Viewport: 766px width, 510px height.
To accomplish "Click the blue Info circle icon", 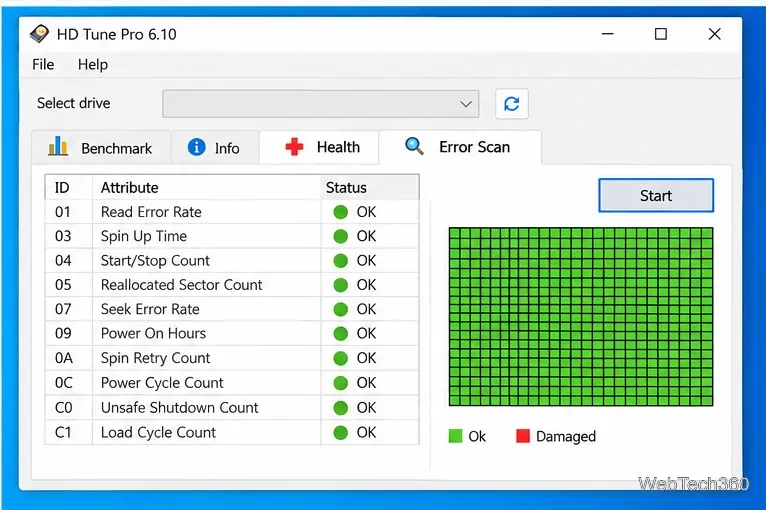I will [196, 147].
